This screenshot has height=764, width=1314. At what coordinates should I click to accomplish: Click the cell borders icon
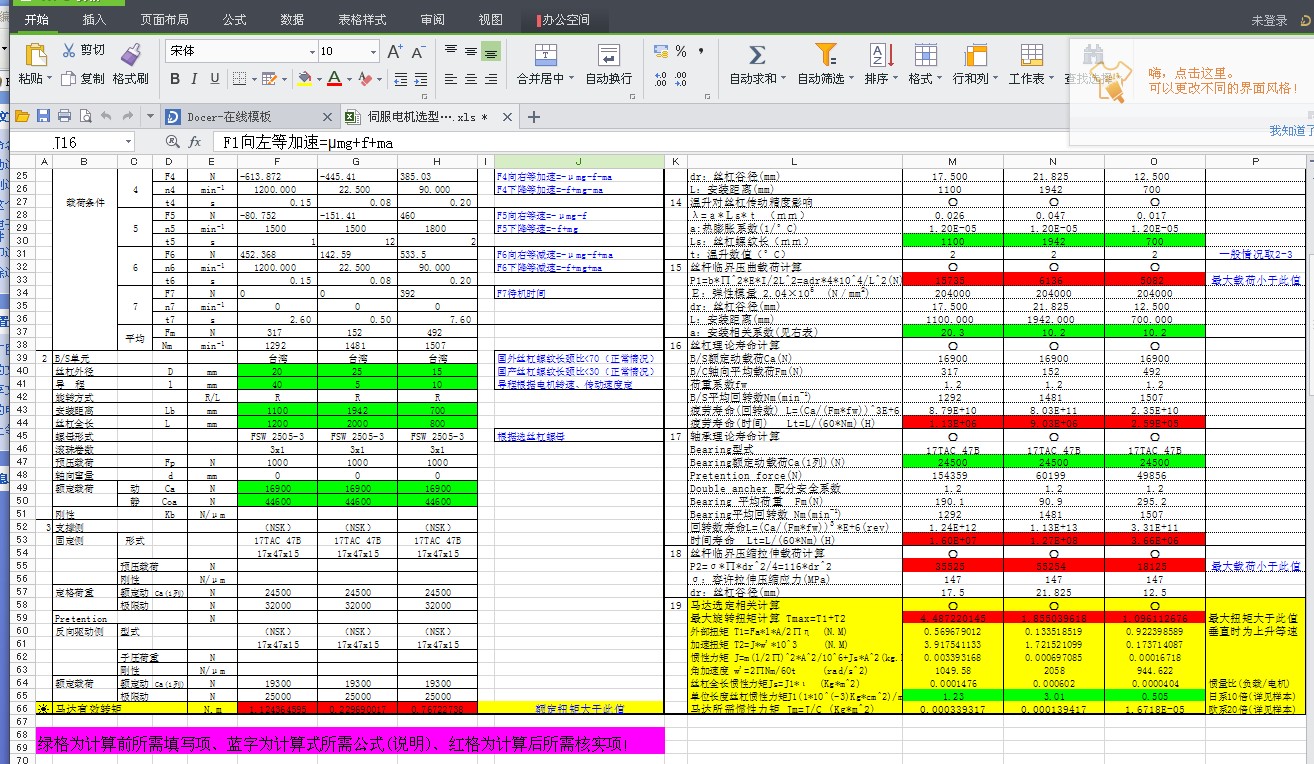coord(239,79)
